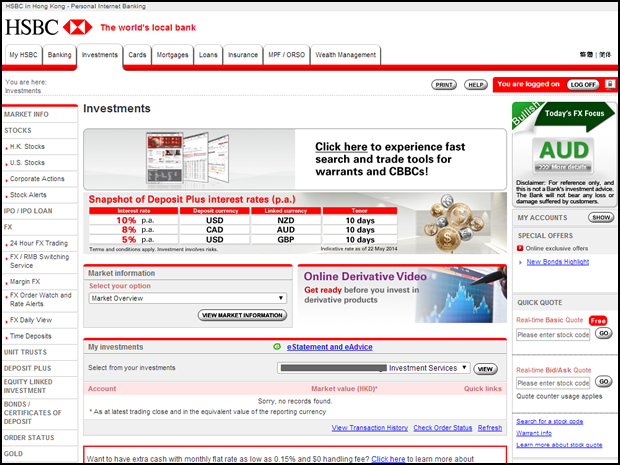Click the HELP button
This screenshot has width=620, height=465.
(475, 85)
